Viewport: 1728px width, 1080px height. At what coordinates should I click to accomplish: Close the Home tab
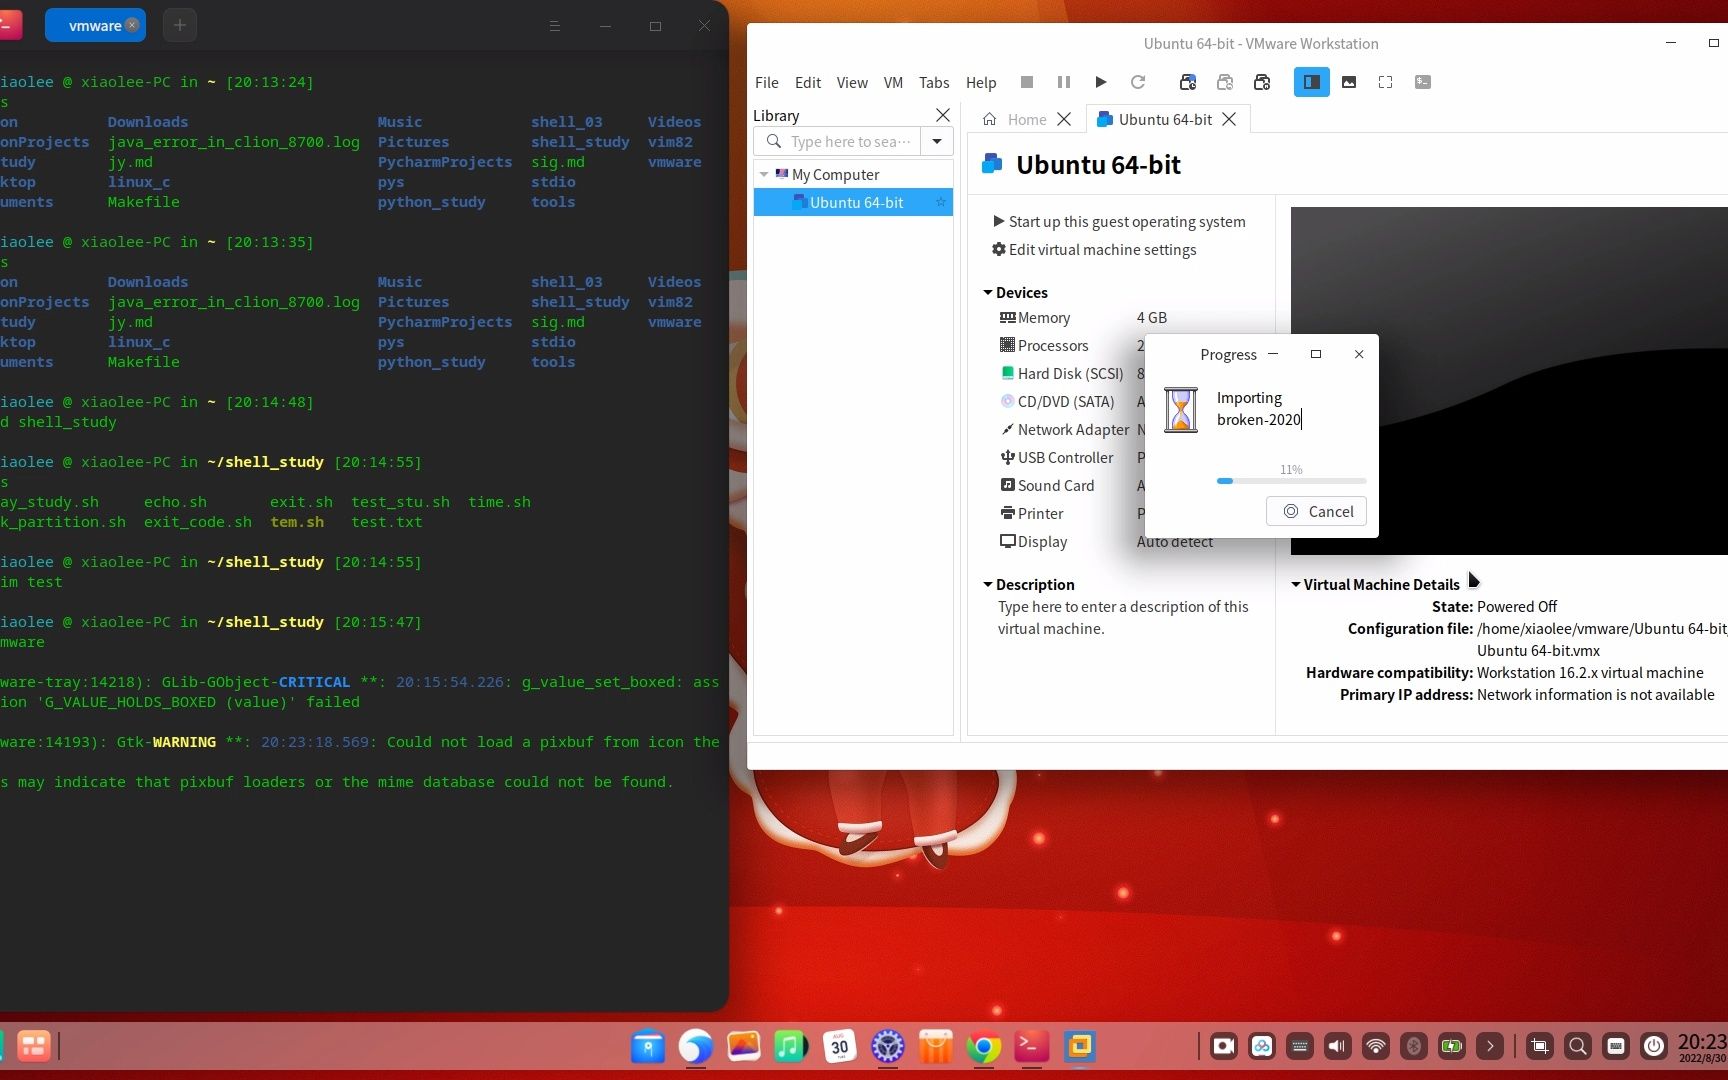pyautogui.click(x=1064, y=119)
